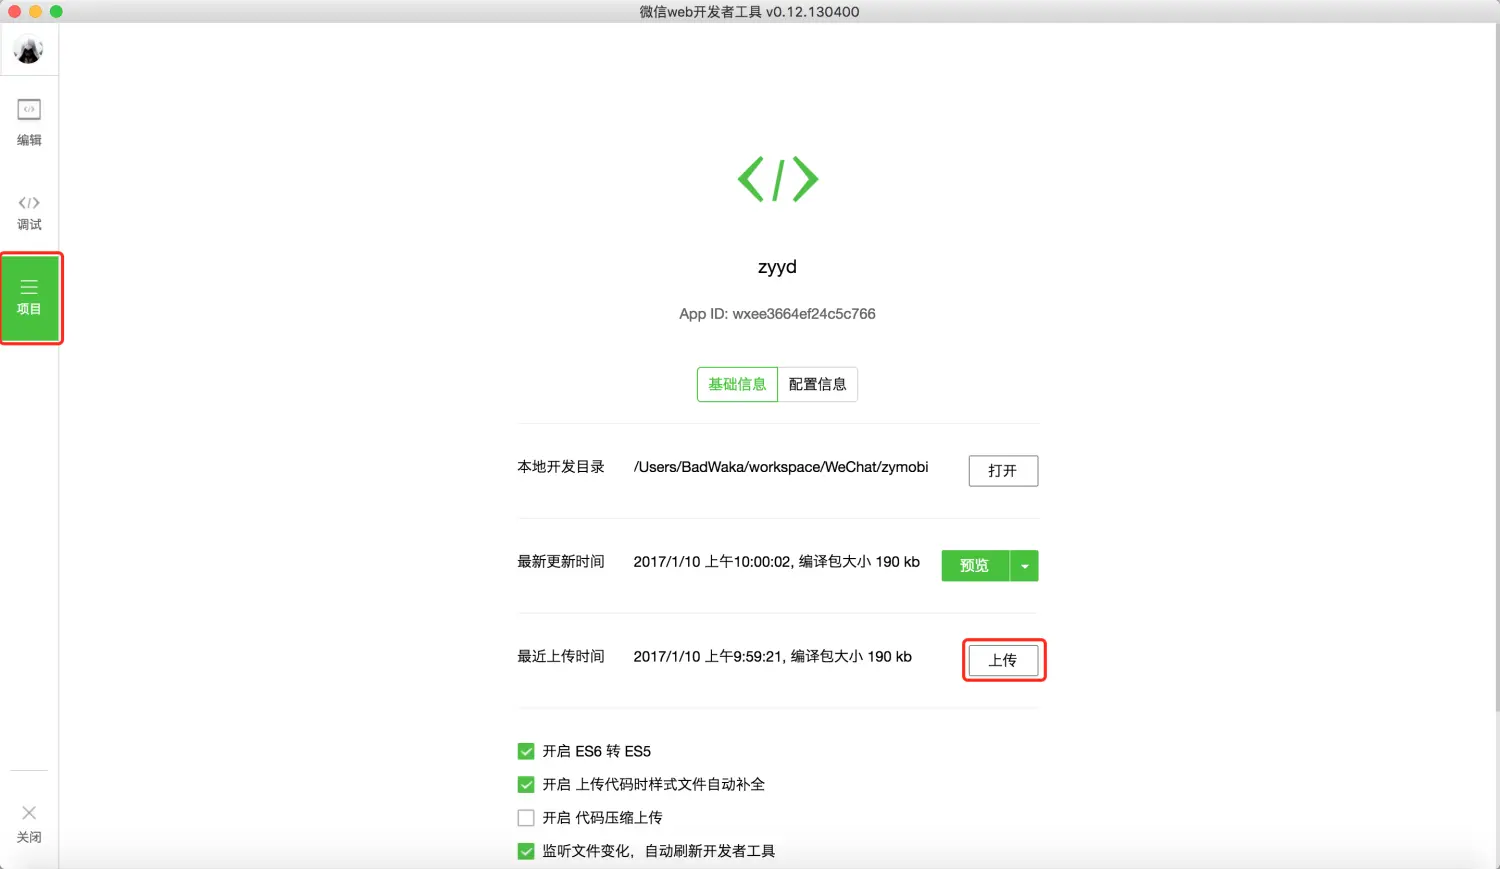Click the 最近上传时间 value 2017/1/10 上午9:59:21
This screenshot has width=1500, height=869.
709,657
